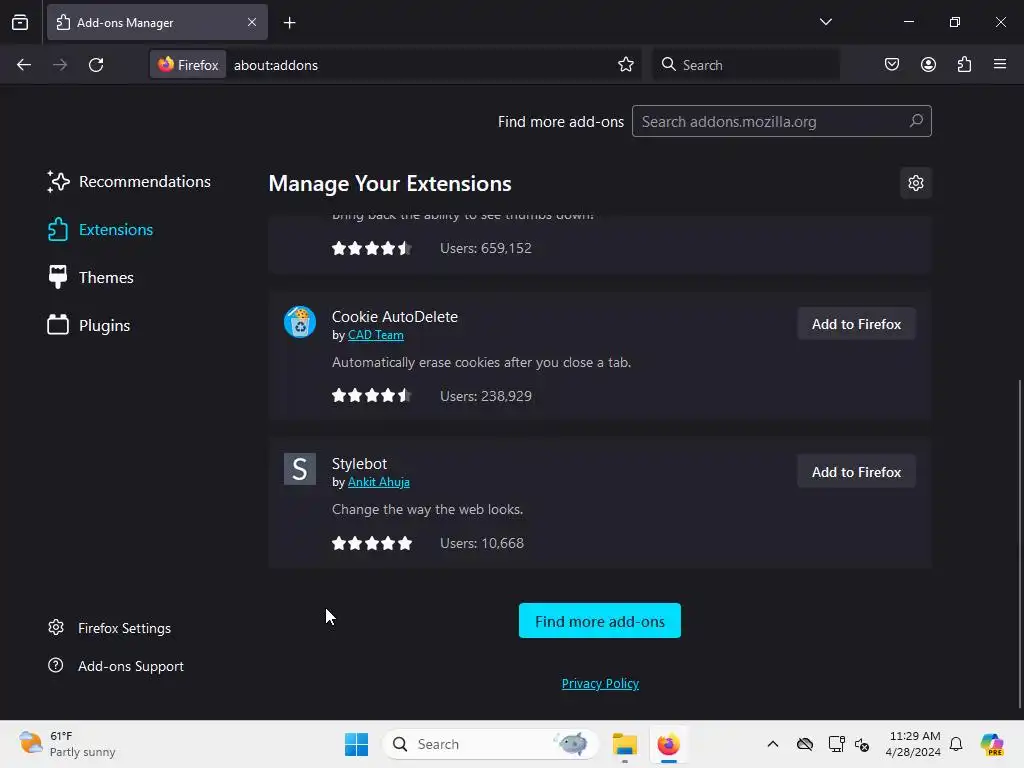1024x768 pixels.
Task: Click the Cookie AutoDelete extension icon
Action: 300,322
